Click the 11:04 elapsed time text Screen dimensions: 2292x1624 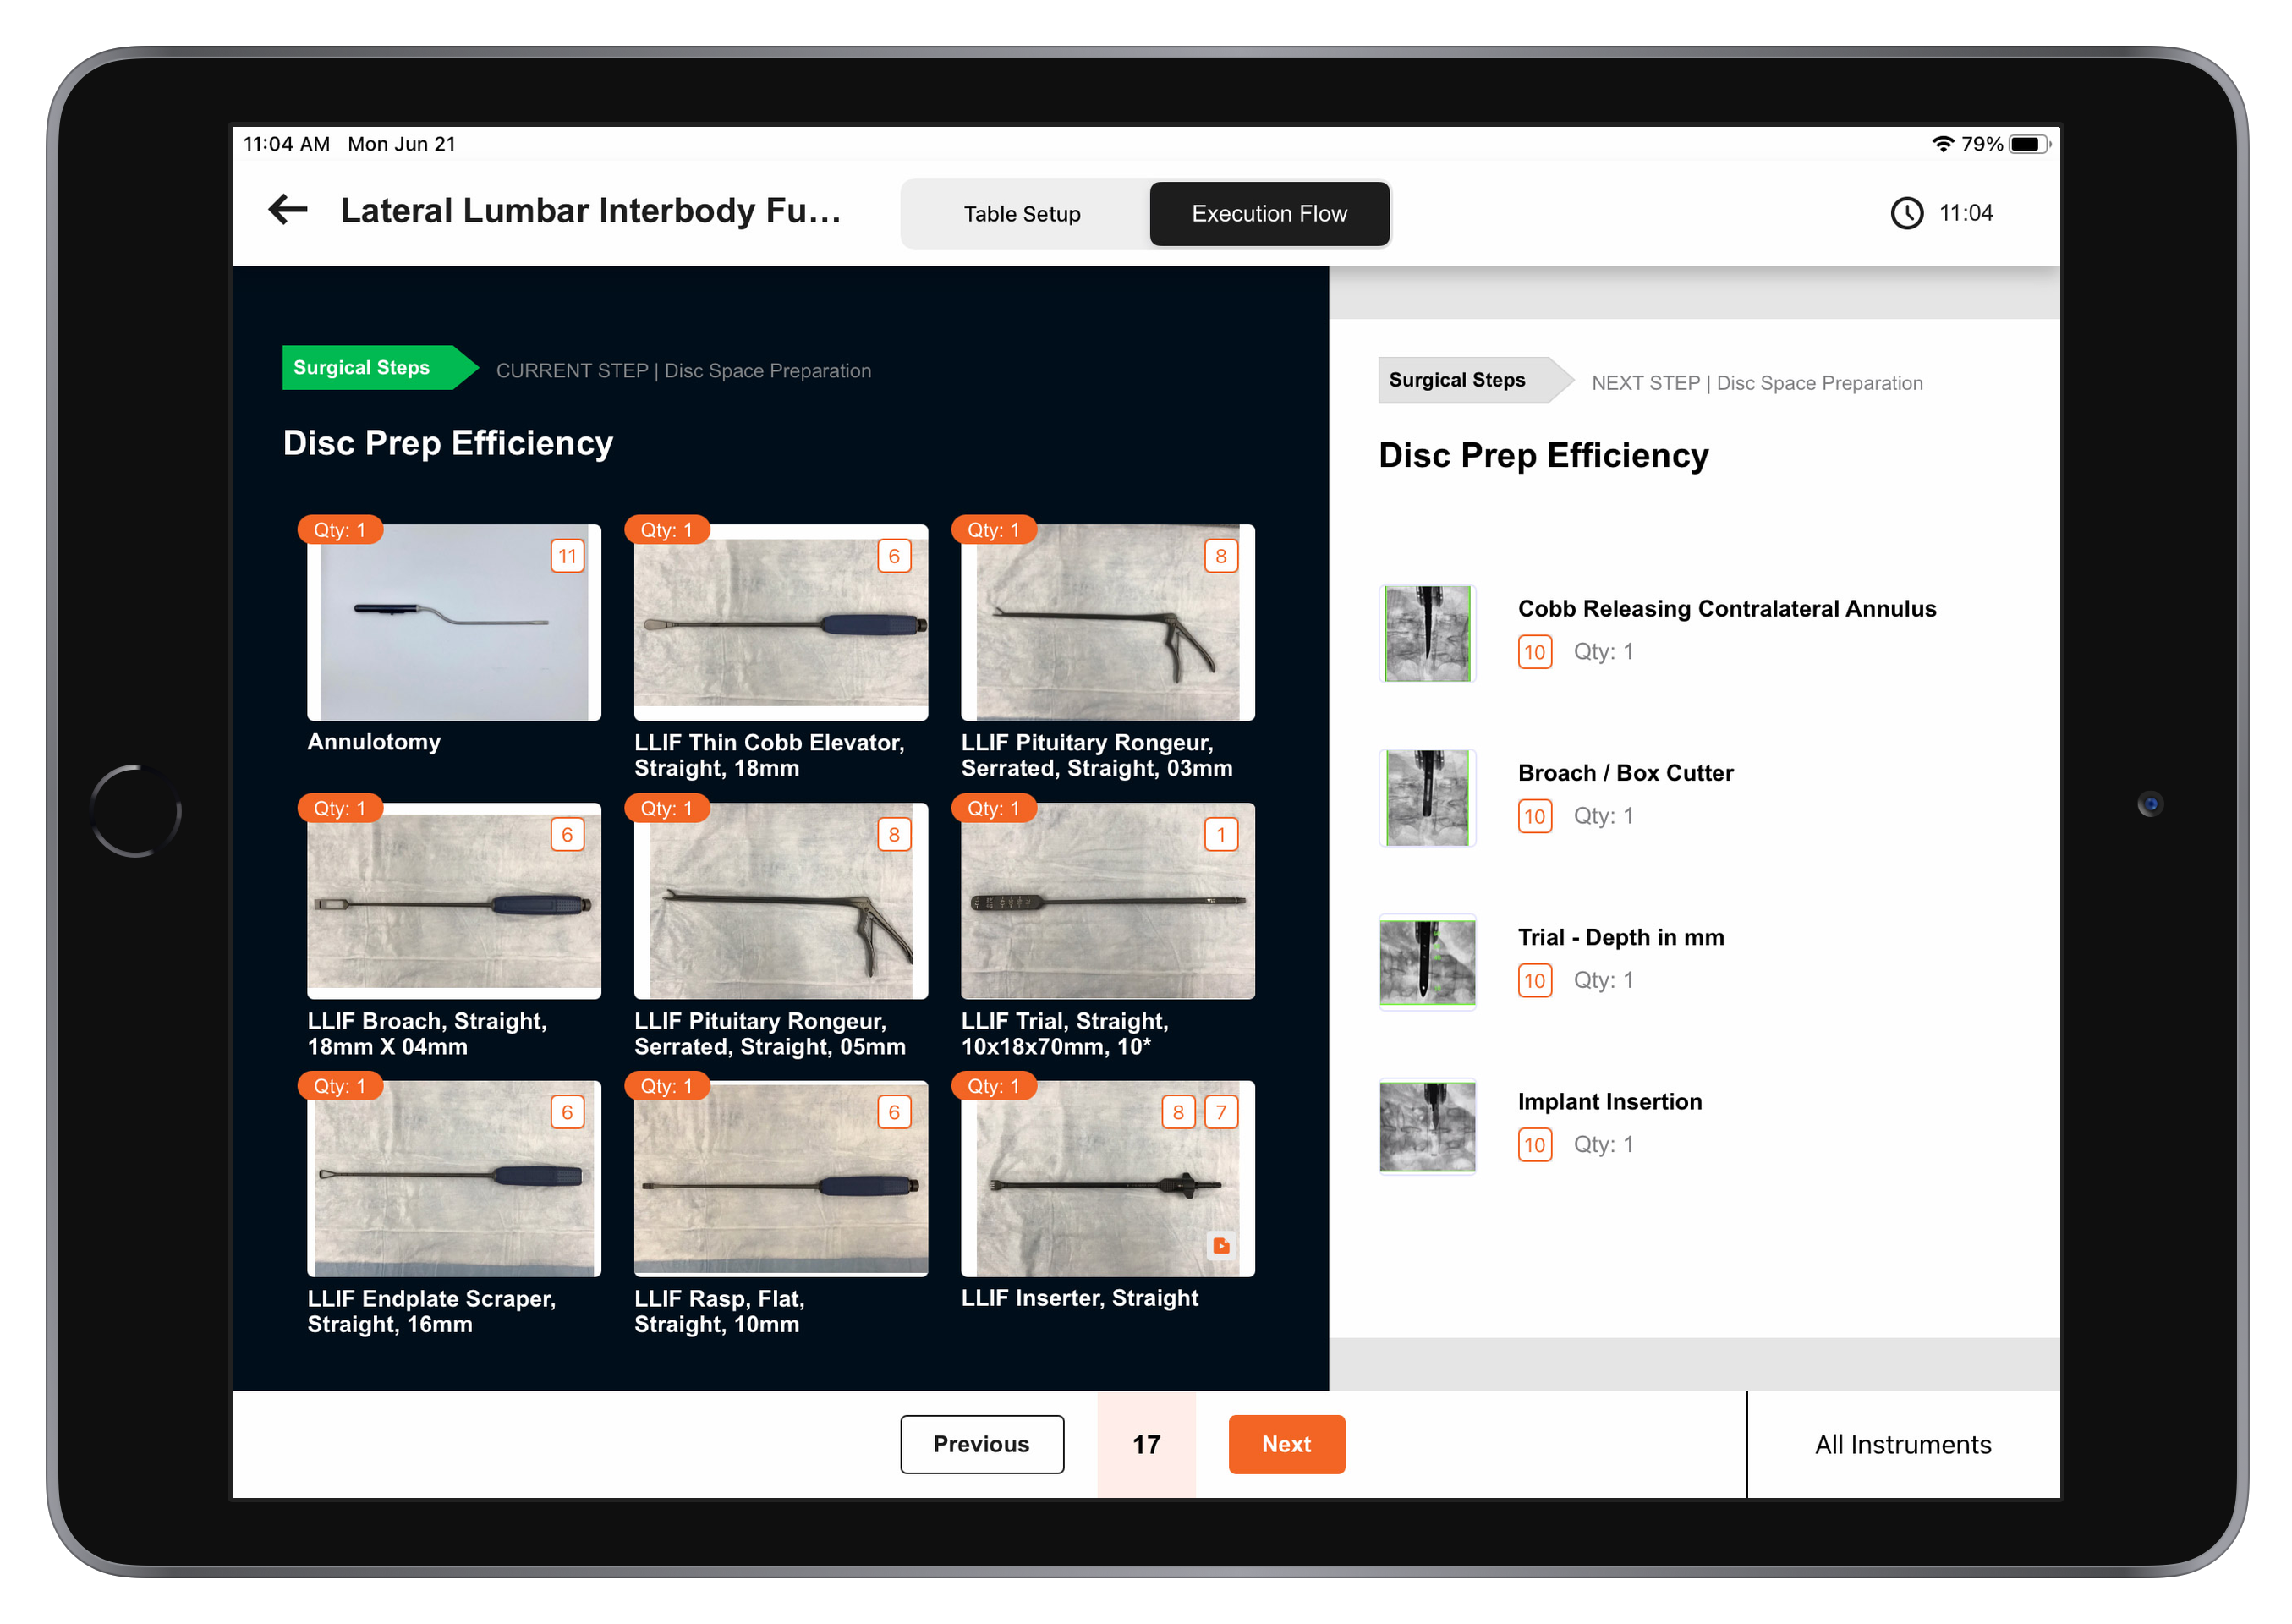click(x=1965, y=213)
